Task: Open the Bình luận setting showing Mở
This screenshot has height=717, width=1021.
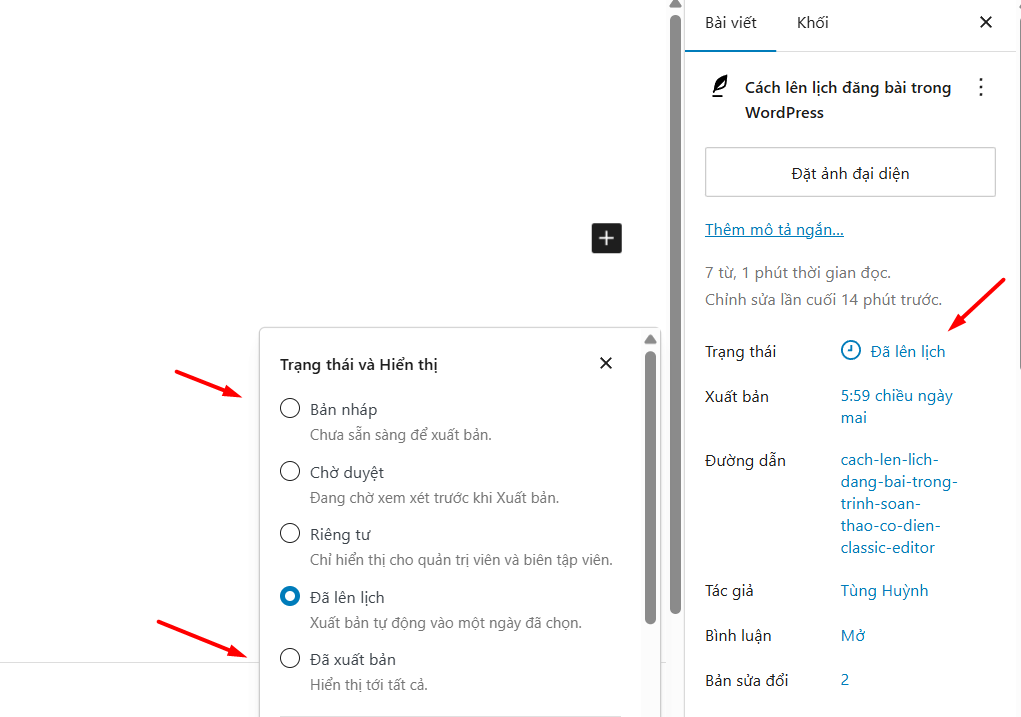Action: [x=853, y=636]
